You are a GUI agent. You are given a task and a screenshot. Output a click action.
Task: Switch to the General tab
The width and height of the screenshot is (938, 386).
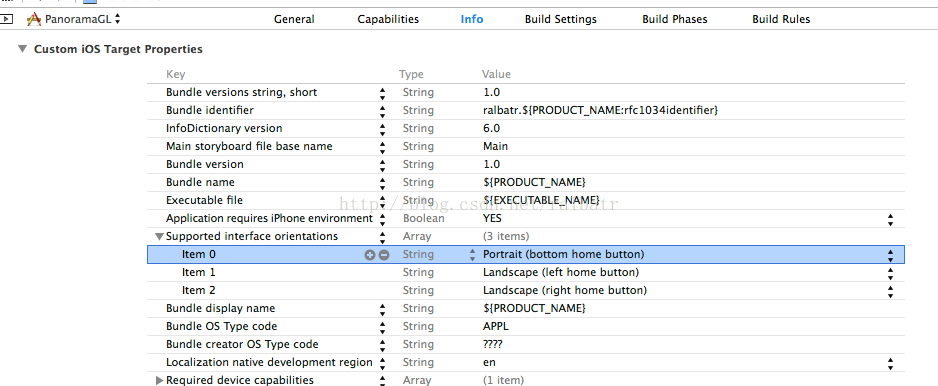coord(294,19)
